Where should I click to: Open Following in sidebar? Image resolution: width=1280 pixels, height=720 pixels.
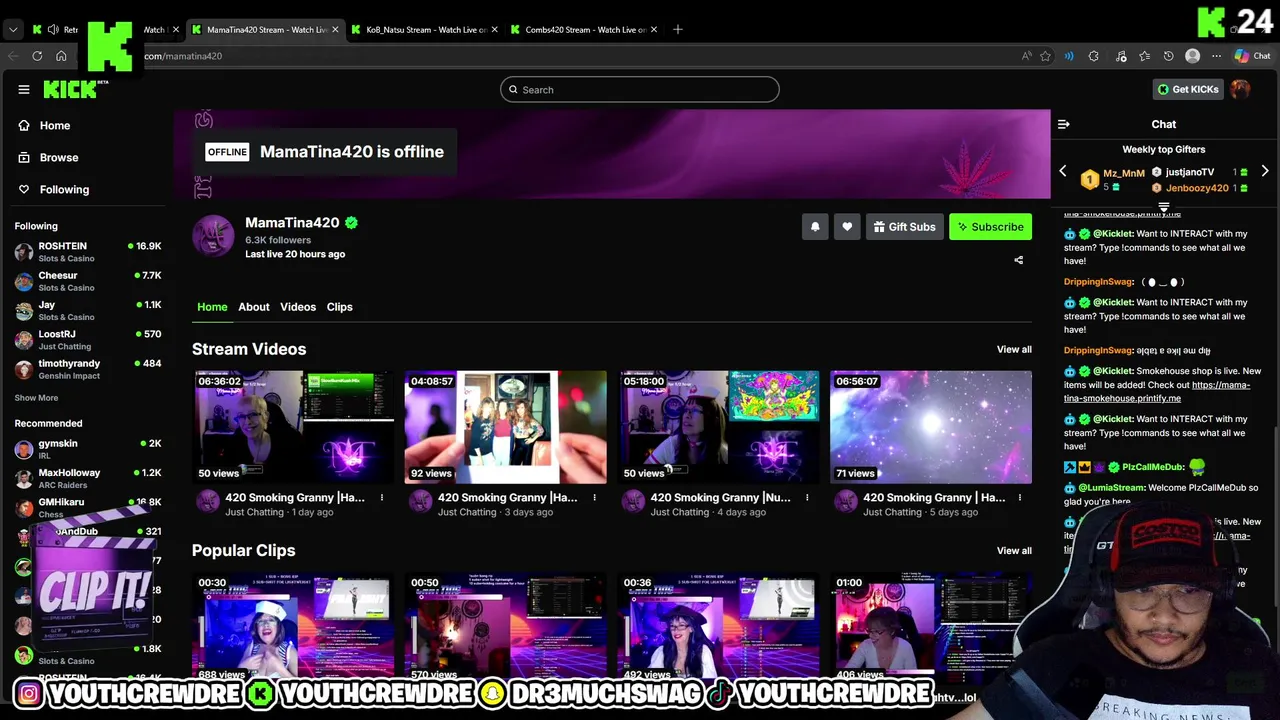[x=64, y=189]
